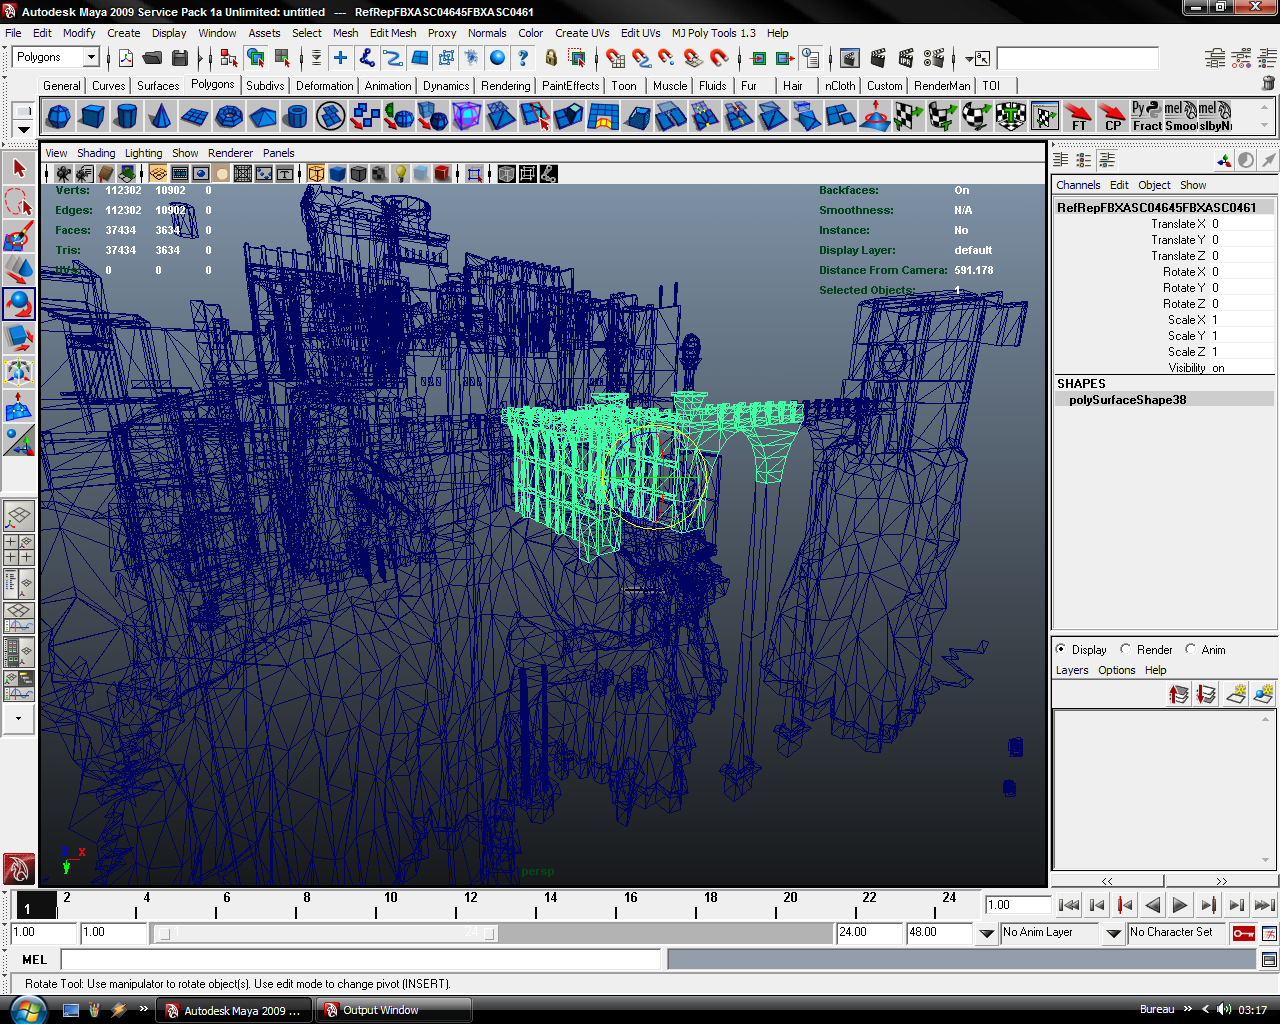
Task: Toggle wireframe display cube in viewport toolbar
Action: click(x=316, y=174)
